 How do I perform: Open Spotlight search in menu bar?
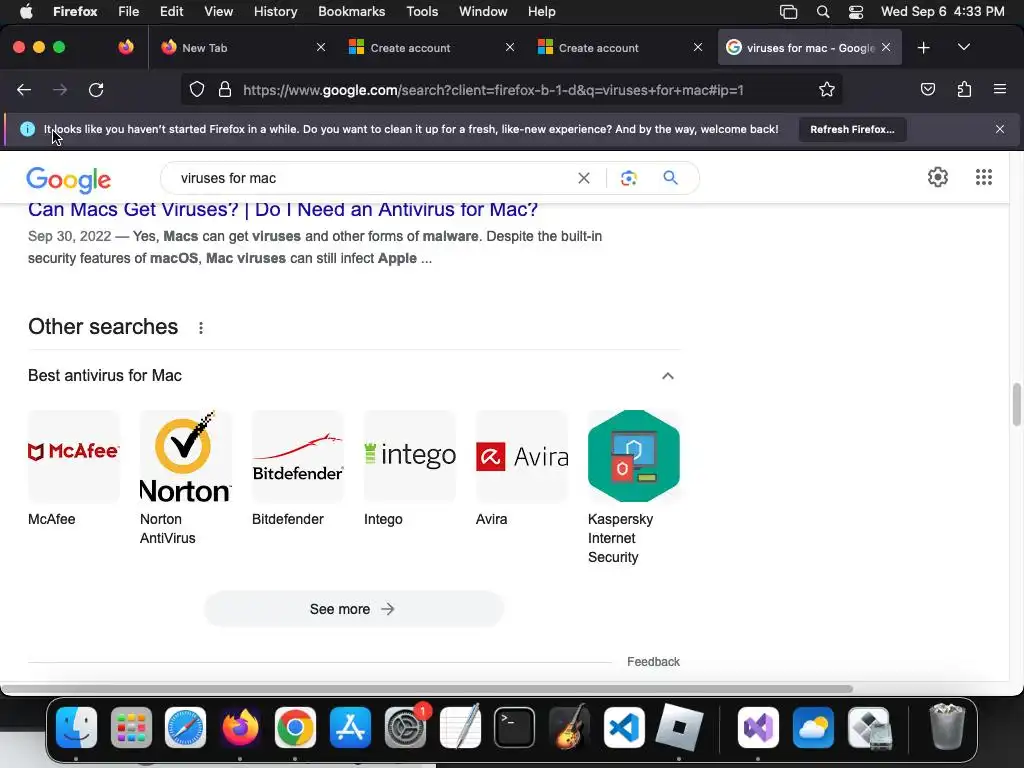[823, 12]
